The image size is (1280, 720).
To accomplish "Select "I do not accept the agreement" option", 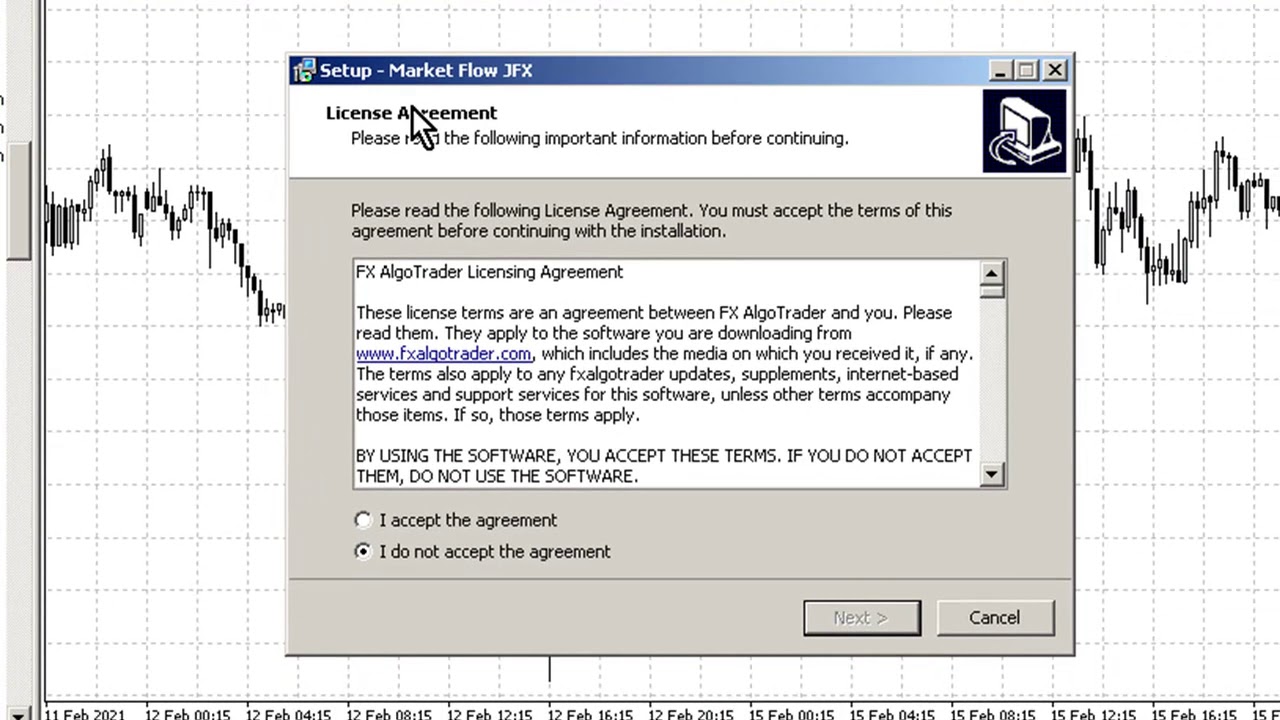I will tap(363, 551).
